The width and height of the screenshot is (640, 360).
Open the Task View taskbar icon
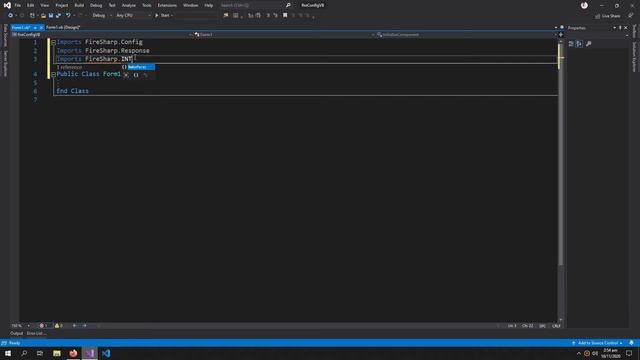40,353
